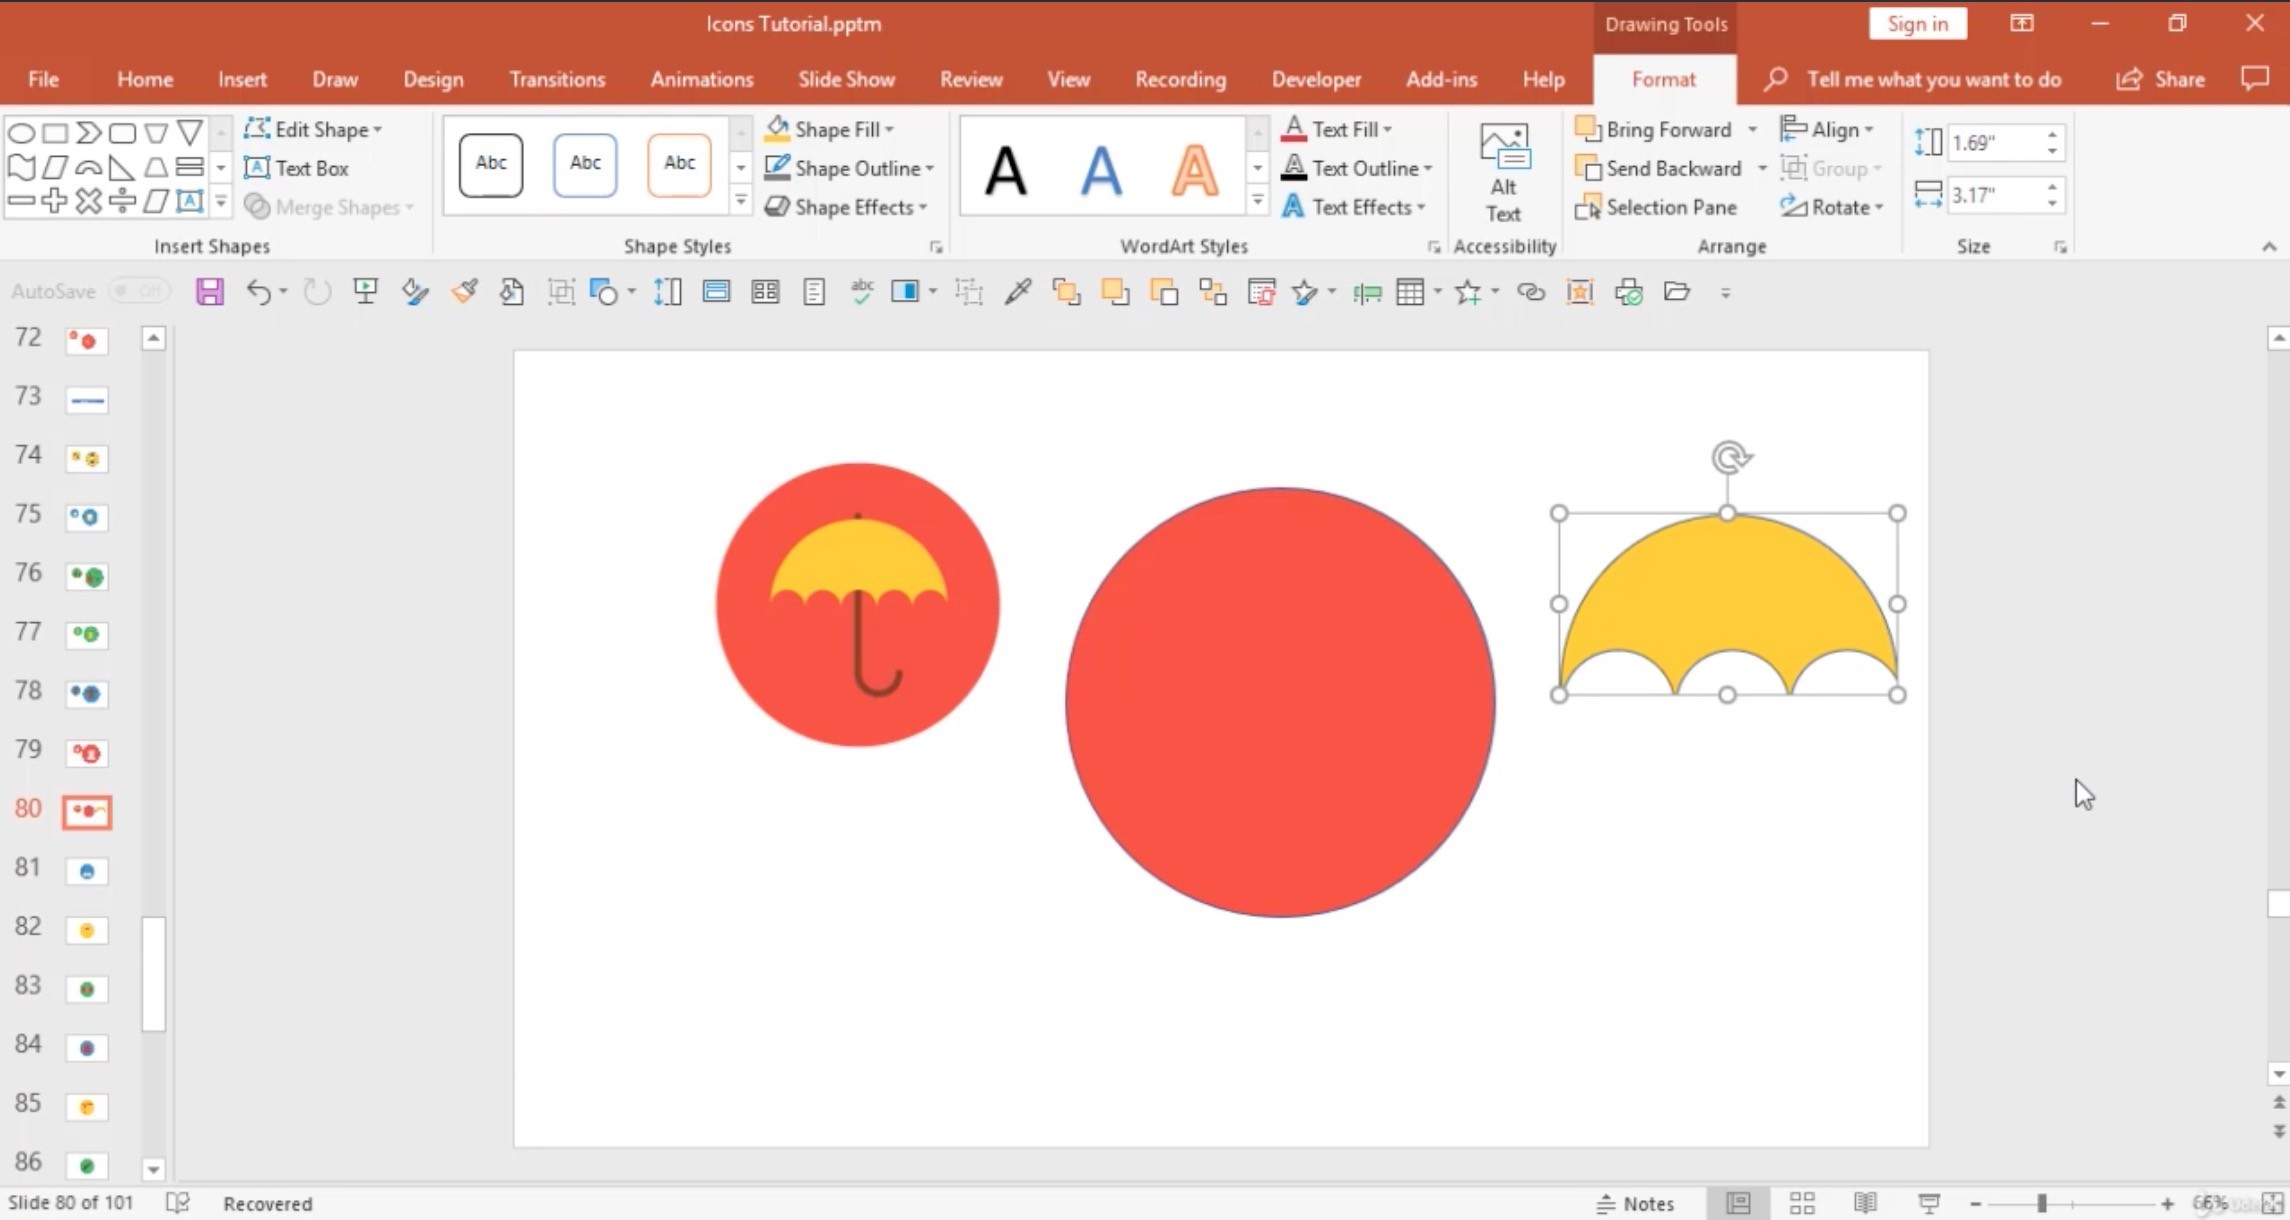Show the Notes pane

1636,1203
